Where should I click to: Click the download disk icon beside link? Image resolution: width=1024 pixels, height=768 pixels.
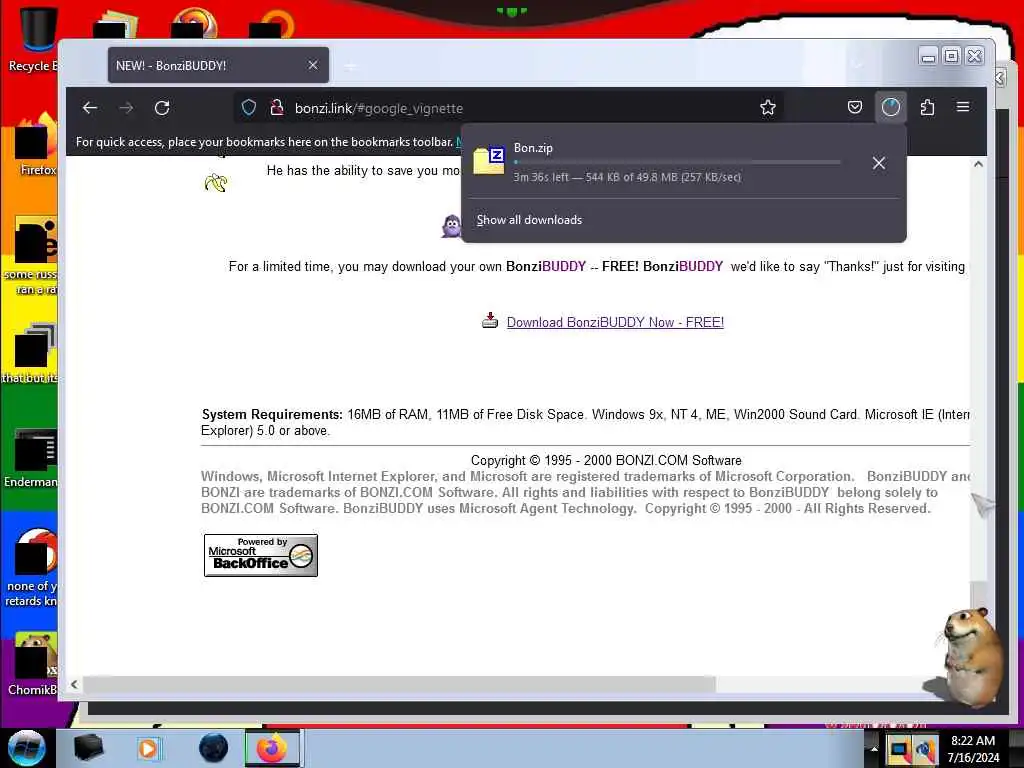tap(490, 321)
